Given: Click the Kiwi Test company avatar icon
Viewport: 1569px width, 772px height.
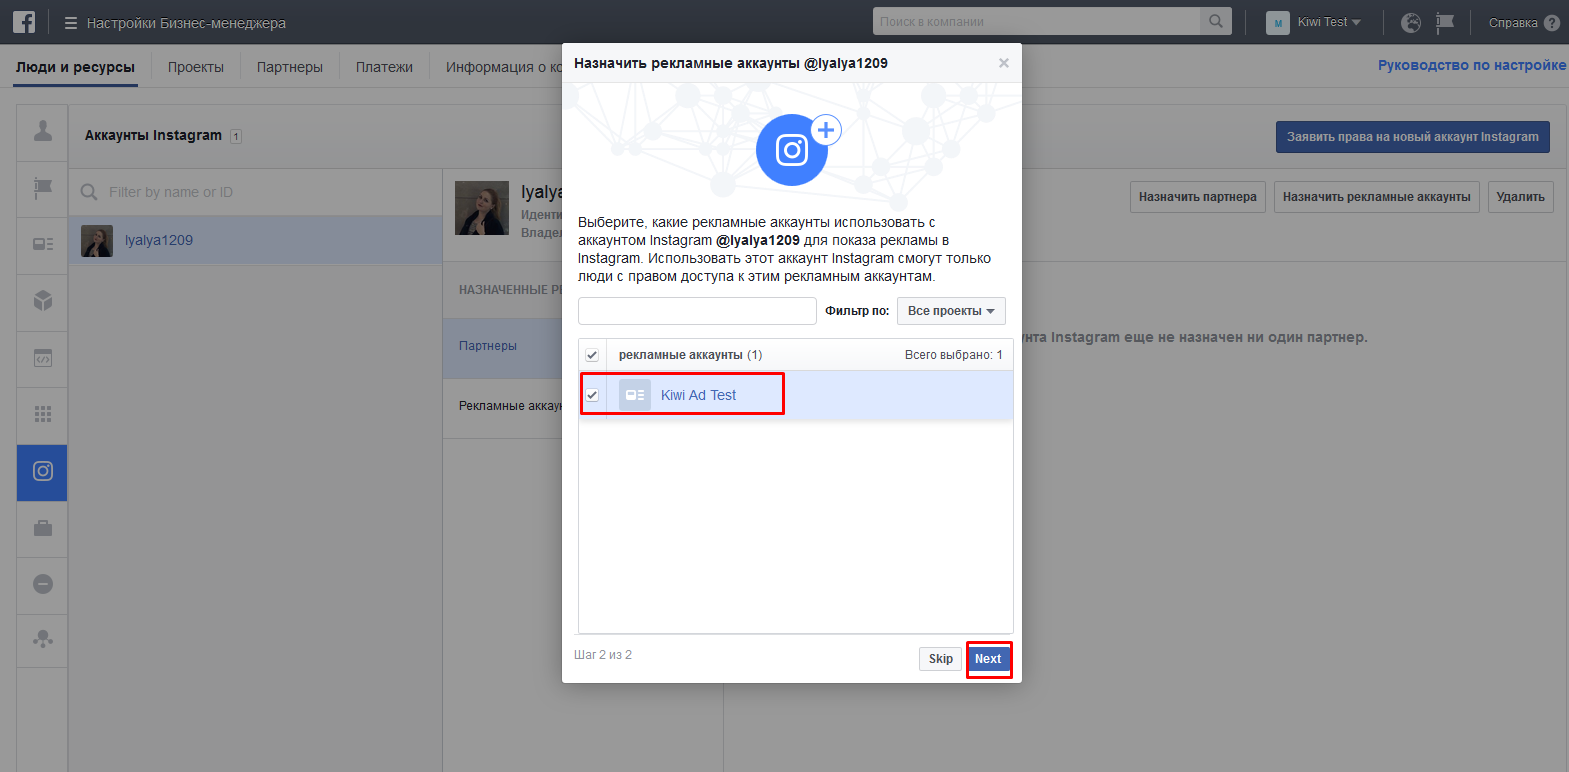Looking at the screenshot, I should [x=1277, y=22].
